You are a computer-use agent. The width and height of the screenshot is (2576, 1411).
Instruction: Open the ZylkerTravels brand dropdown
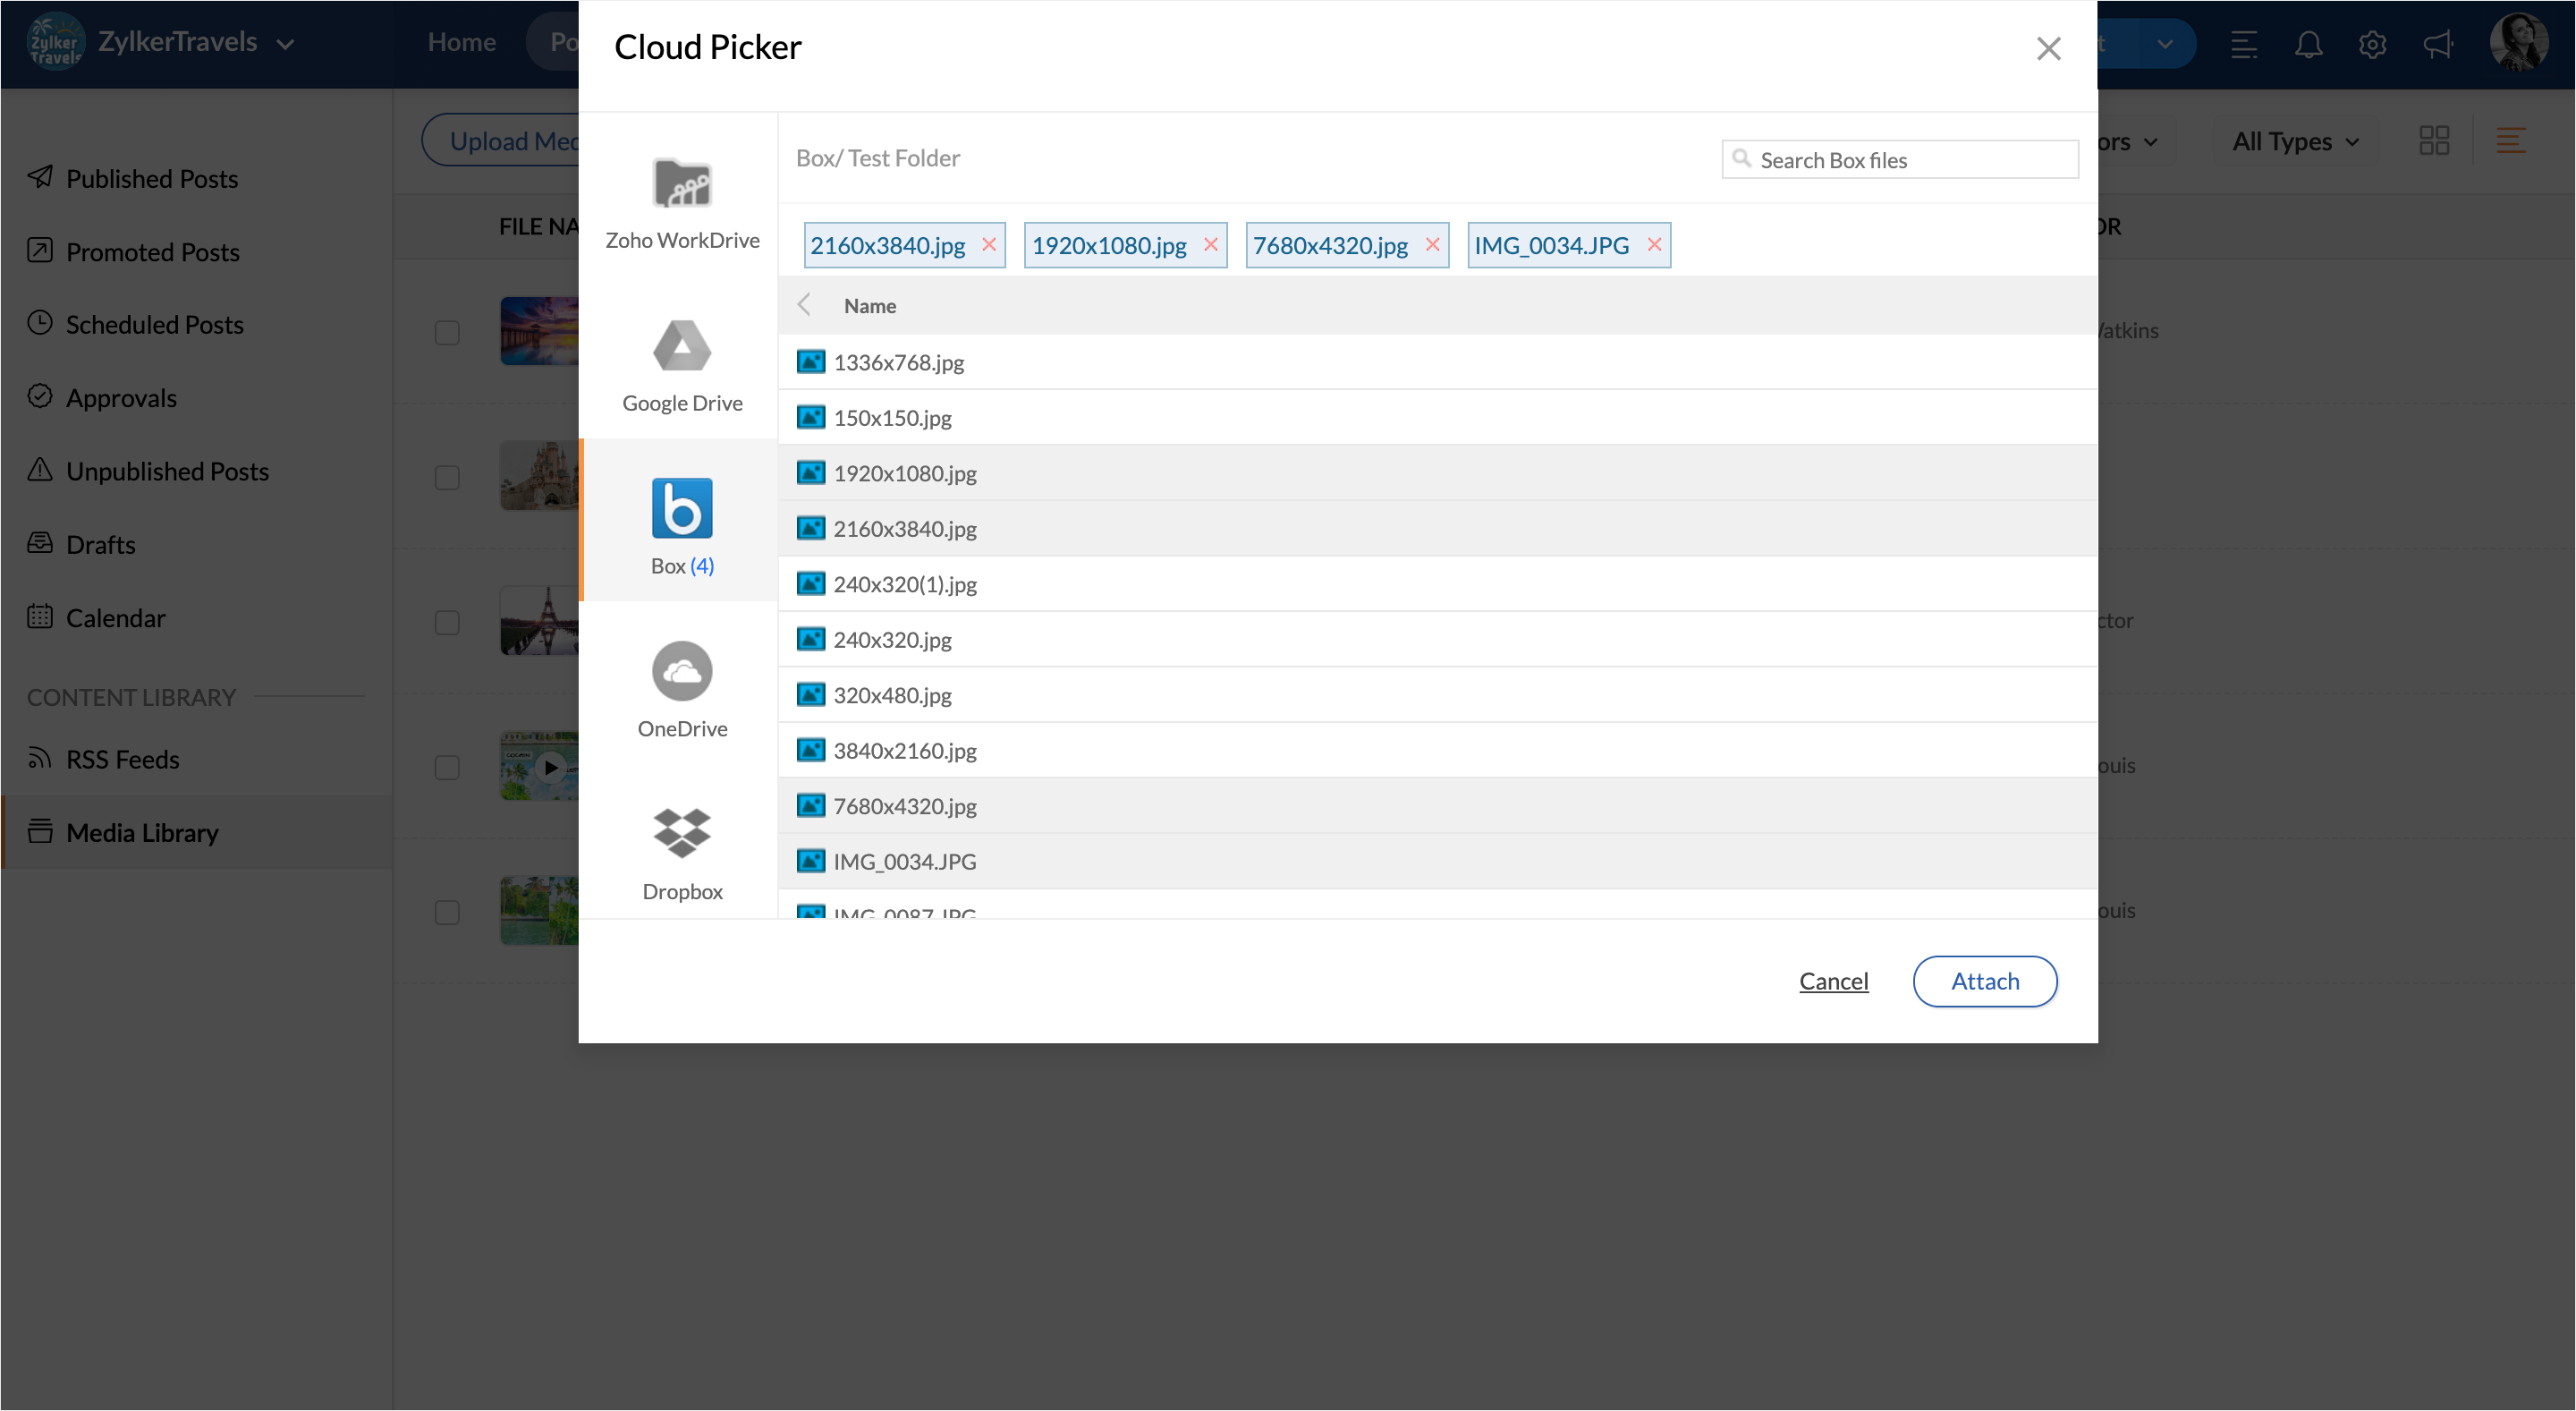(x=284, y=44)
